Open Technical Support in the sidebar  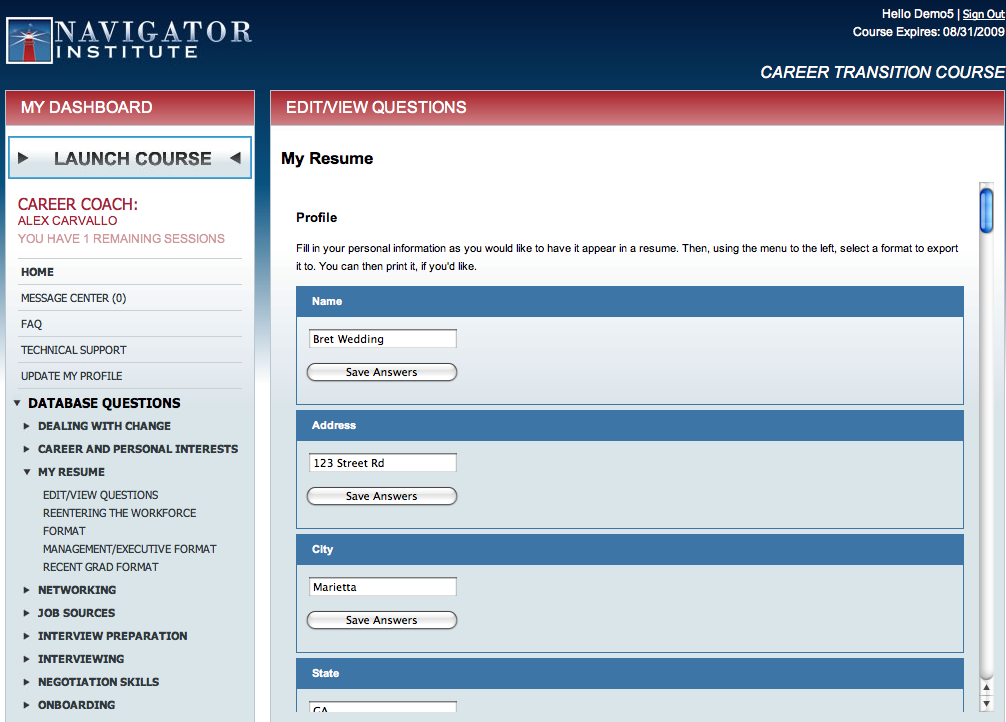73,350
